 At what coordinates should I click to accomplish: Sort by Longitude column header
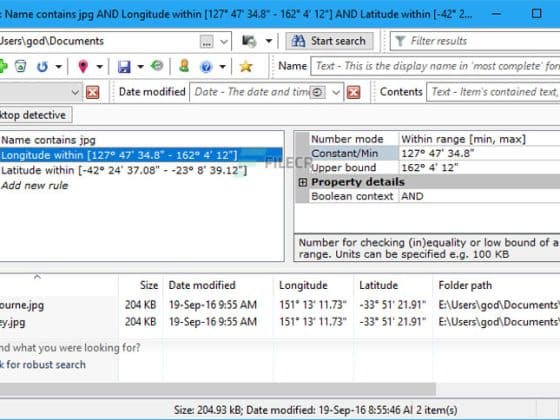[313, 285]
